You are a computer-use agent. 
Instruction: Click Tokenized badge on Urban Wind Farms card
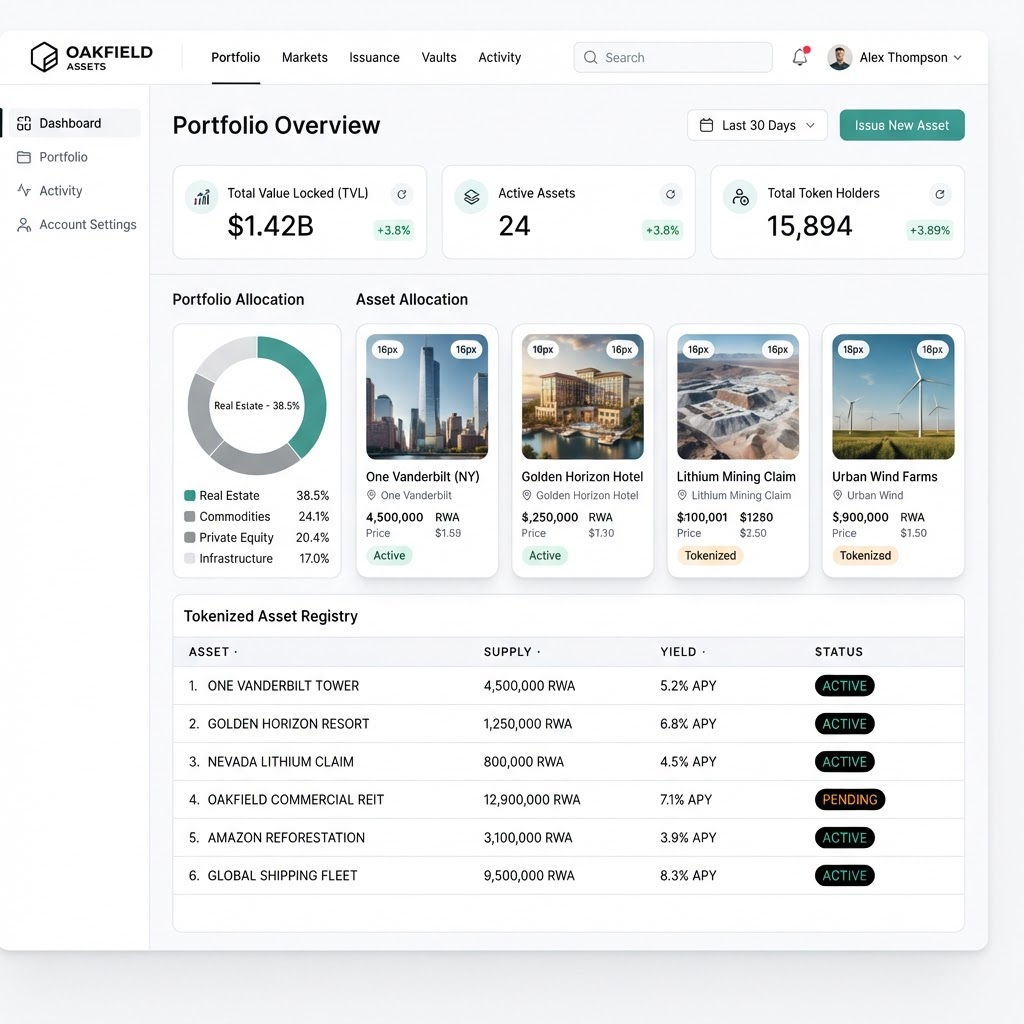[x=865, y=556]
